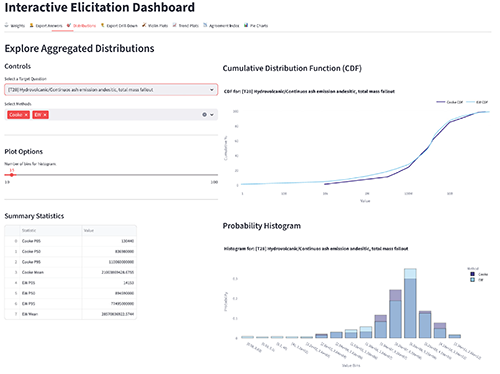The image size is (500, 374).
Task: Click the Cooke Mean value cell
Action: (109, 272)
